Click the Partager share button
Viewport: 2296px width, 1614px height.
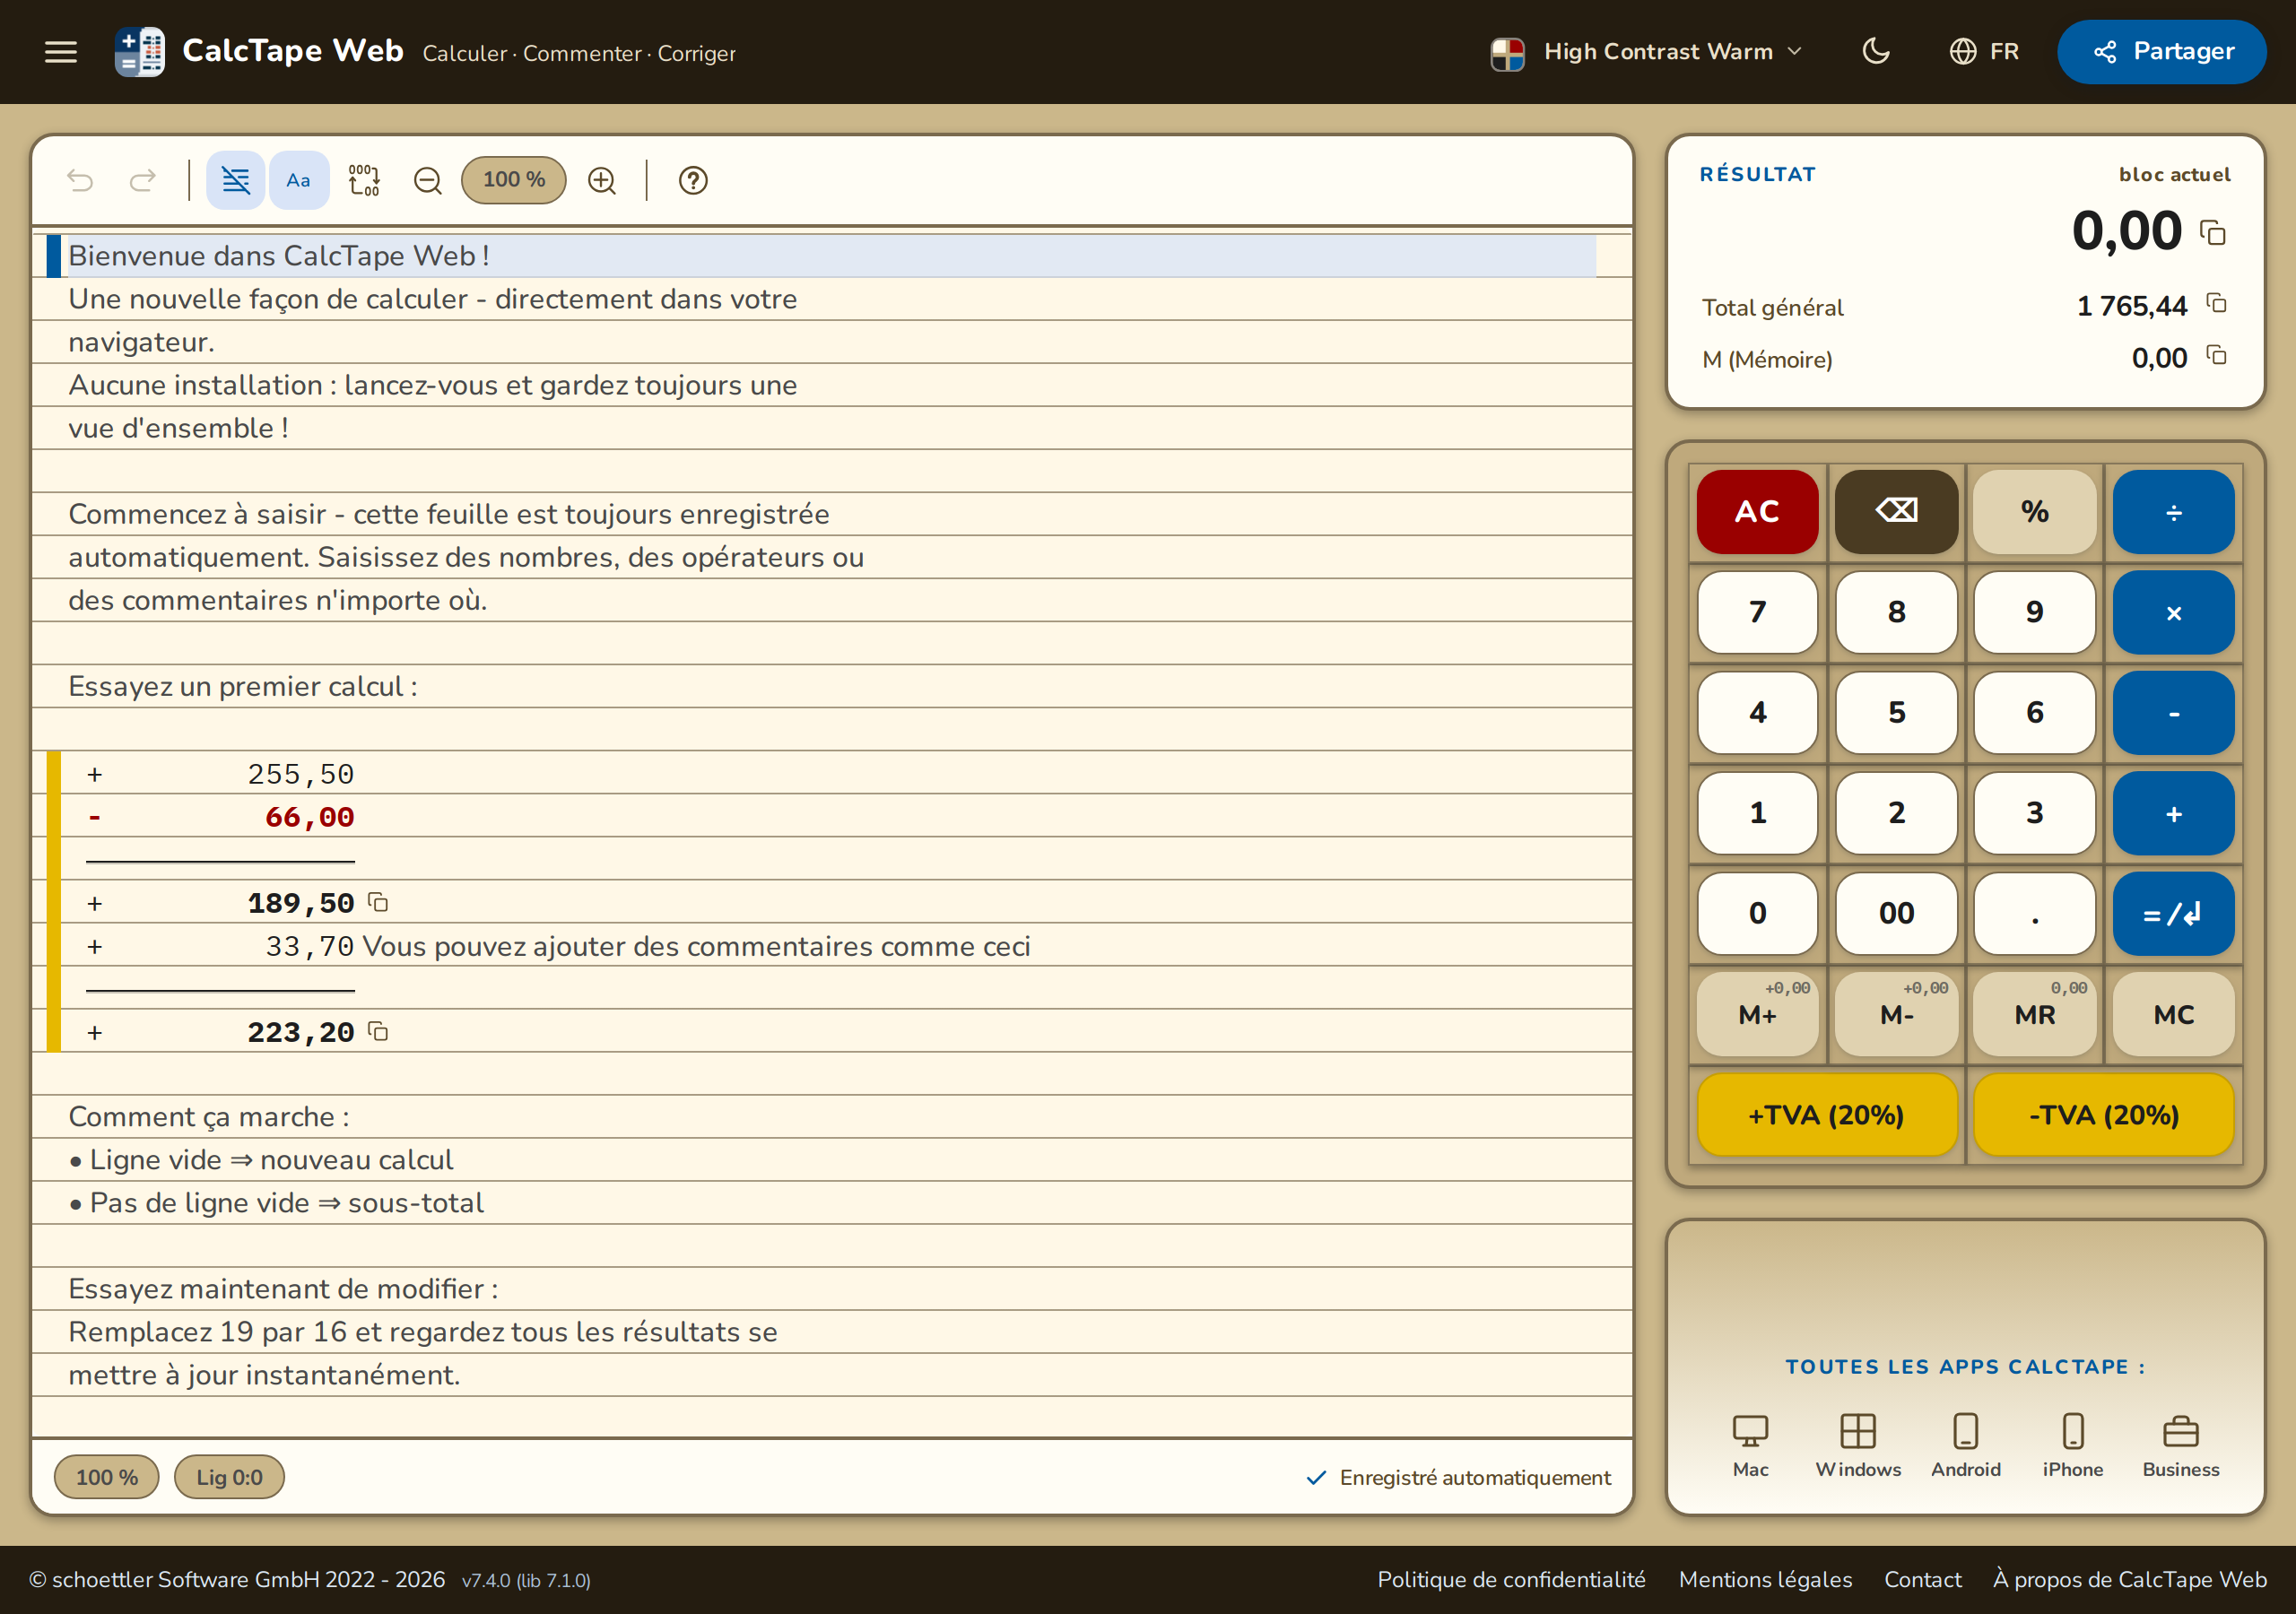coord(2162,52)
